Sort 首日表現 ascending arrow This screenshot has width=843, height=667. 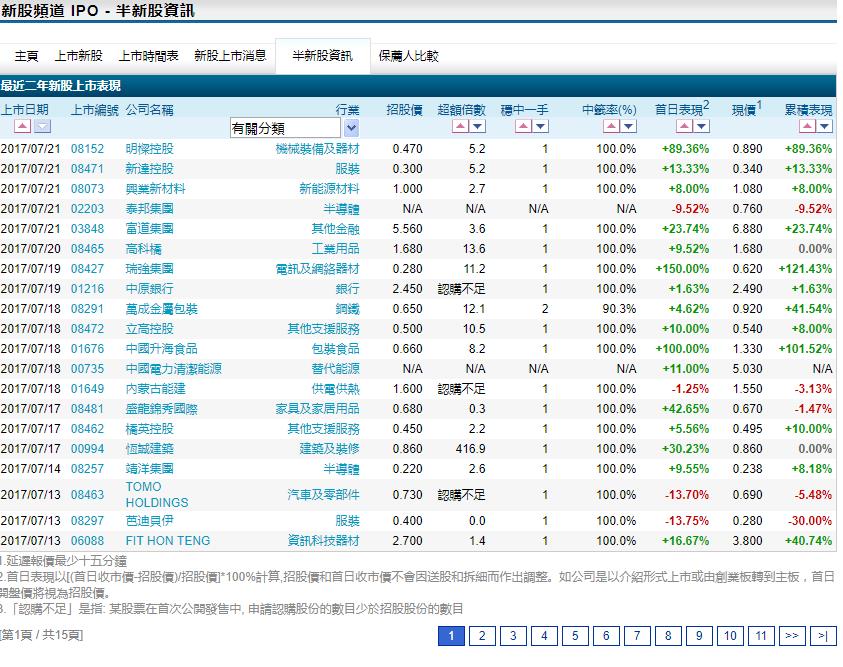[684, 126]
